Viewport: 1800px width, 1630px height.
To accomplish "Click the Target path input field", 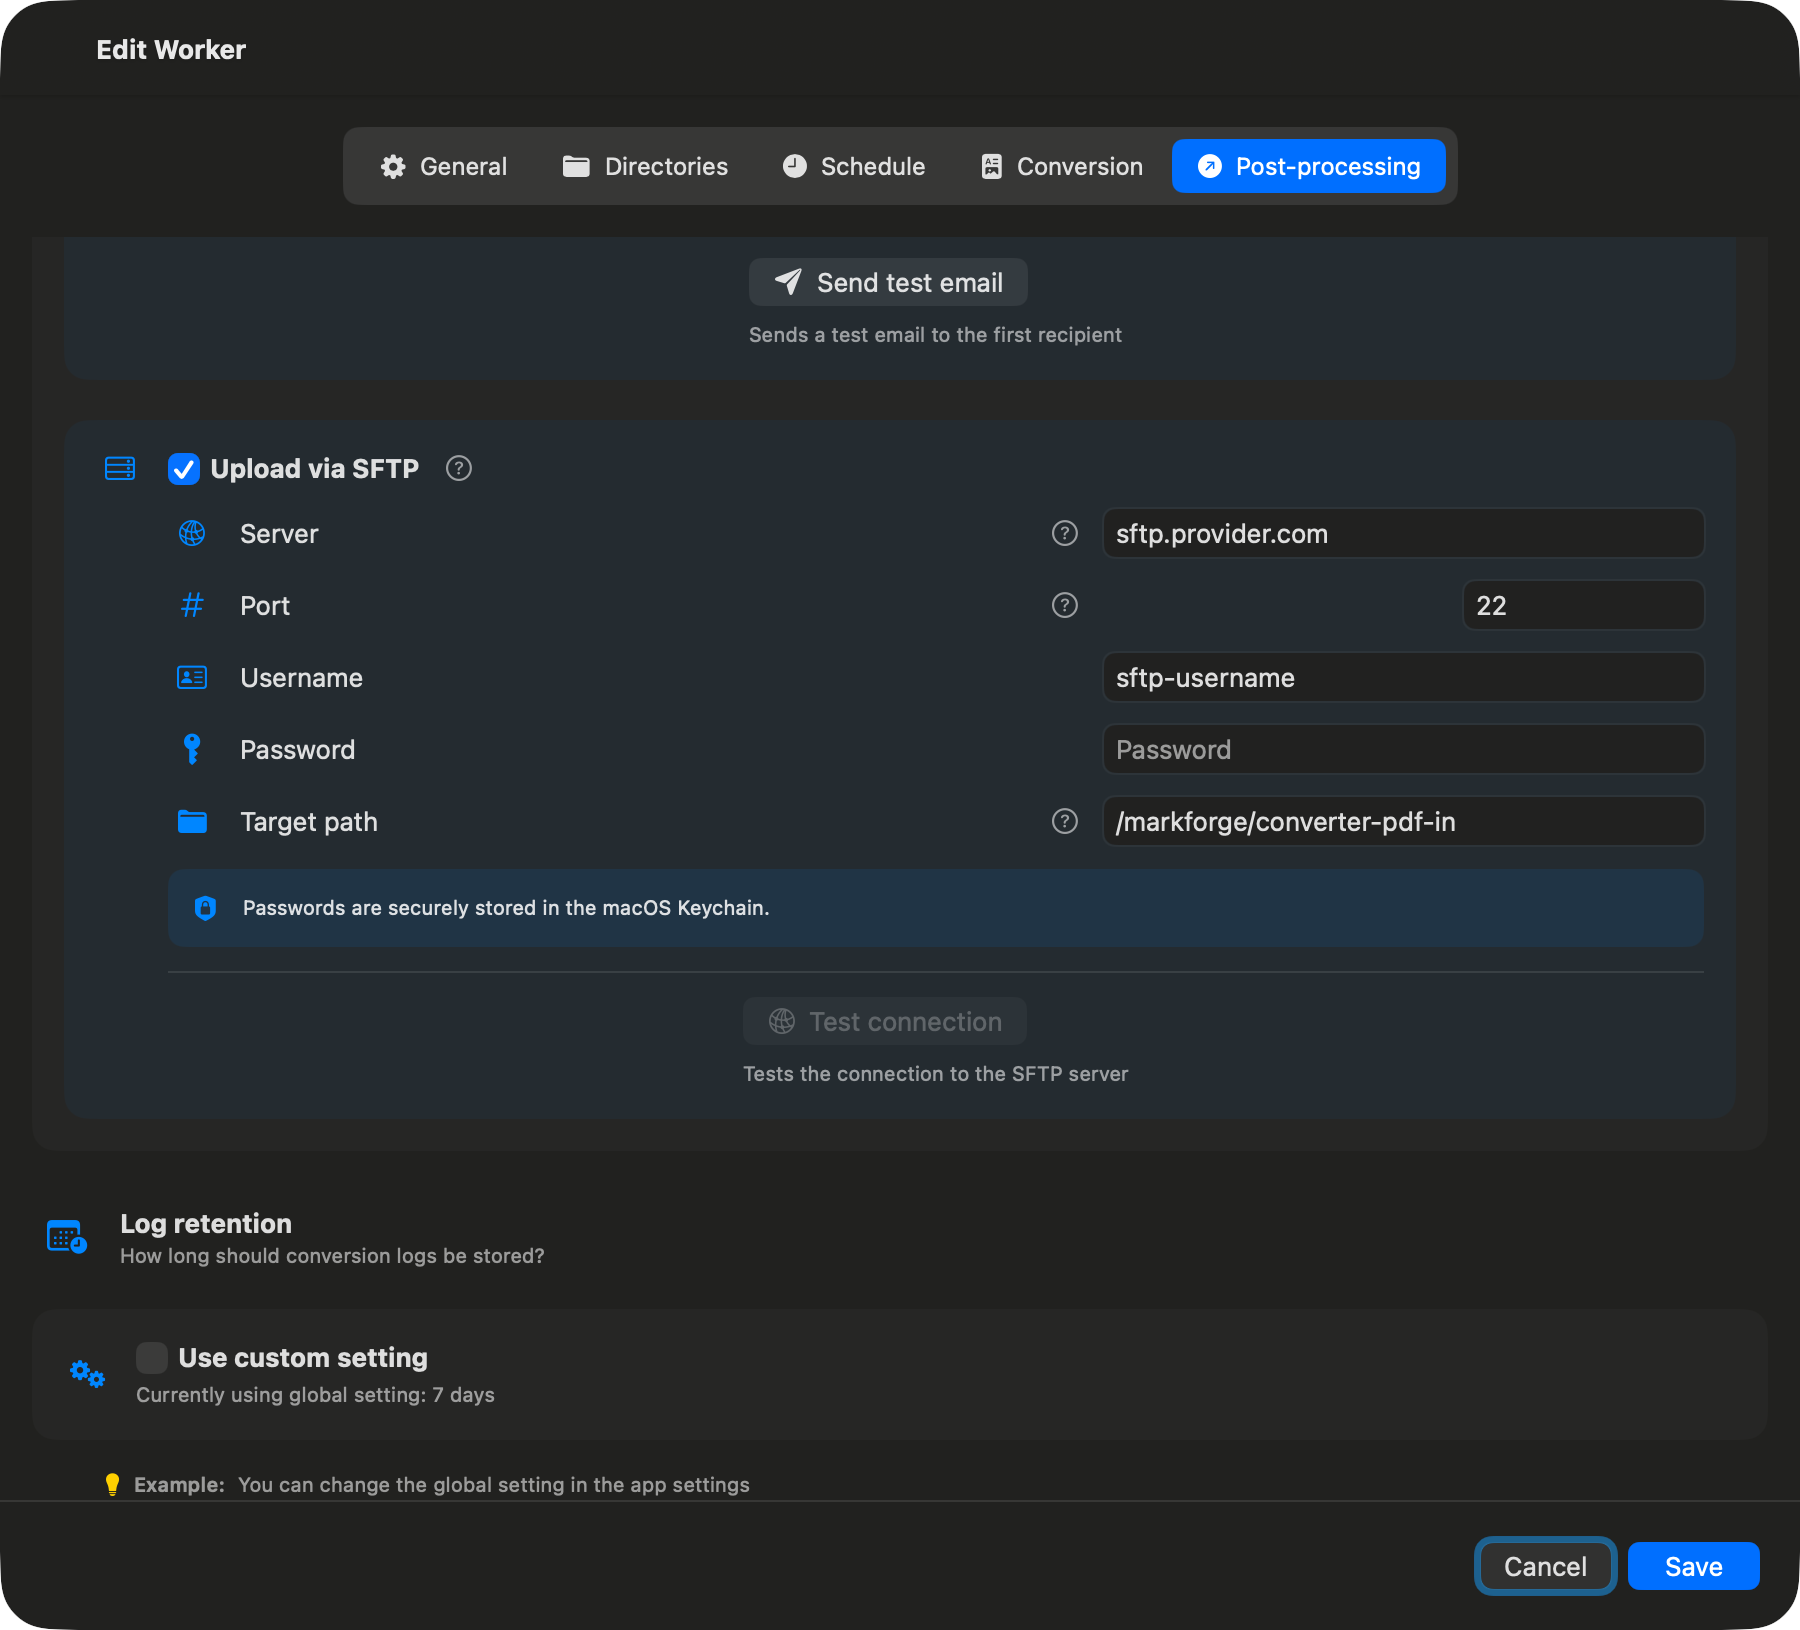I will [1404, 821].
